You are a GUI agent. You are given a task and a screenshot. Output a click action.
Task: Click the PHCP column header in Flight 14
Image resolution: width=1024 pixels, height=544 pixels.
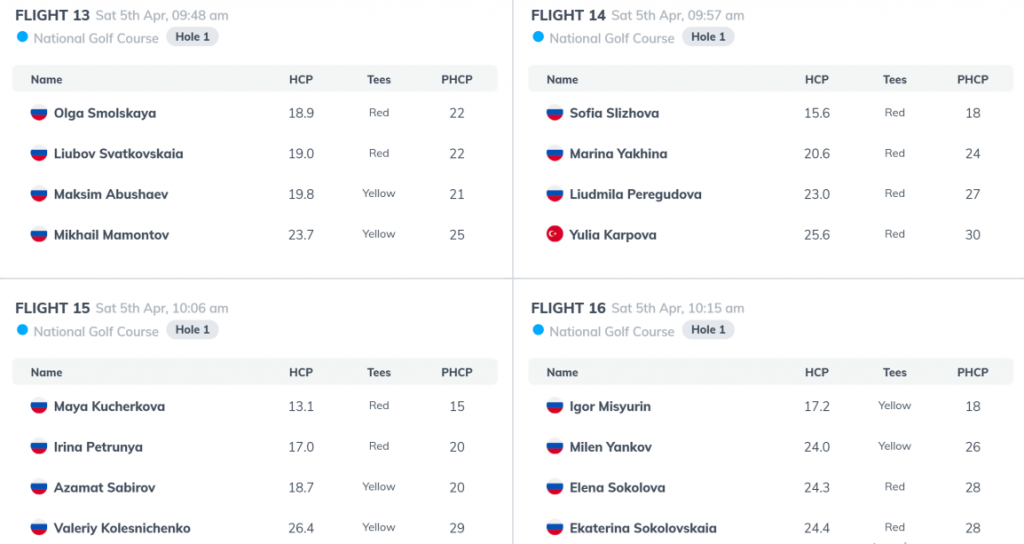tap(972, 79)
